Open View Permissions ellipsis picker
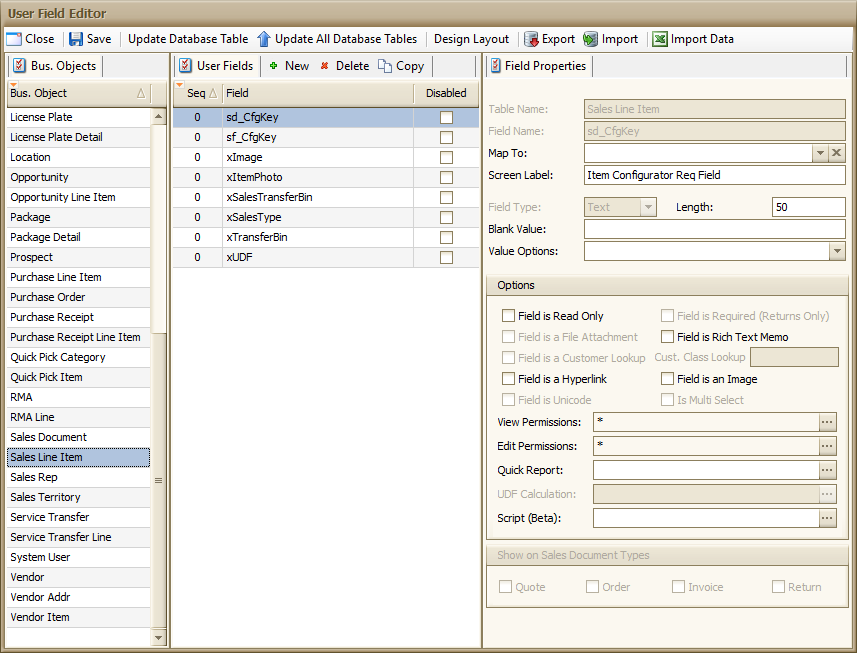This screenshot has width=857, height=653. click(827, 422)
